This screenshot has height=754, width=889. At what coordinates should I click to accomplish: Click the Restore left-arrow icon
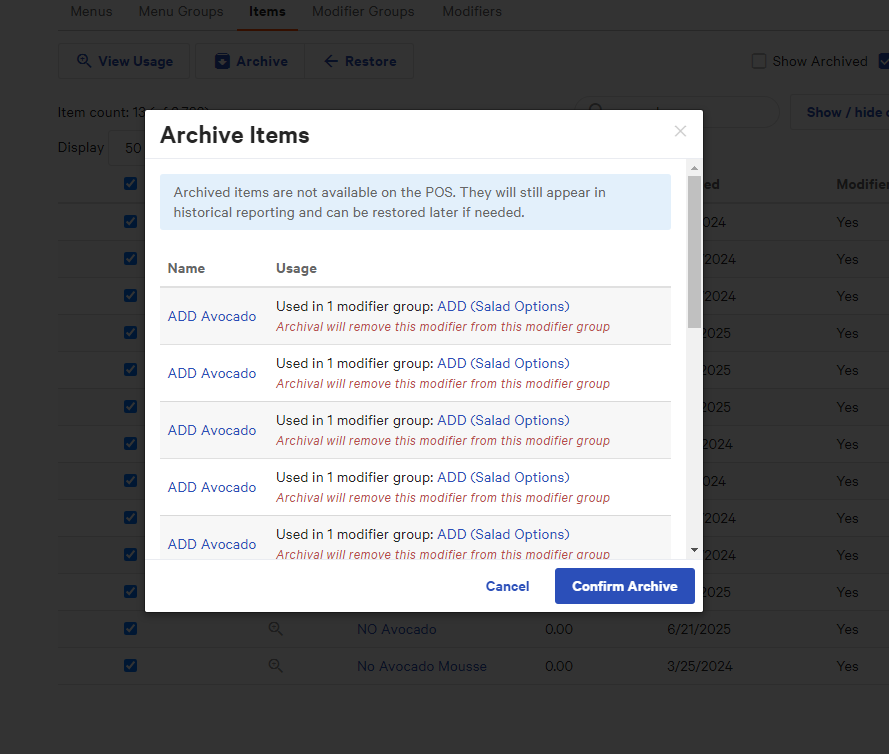(x=331, y=61)
